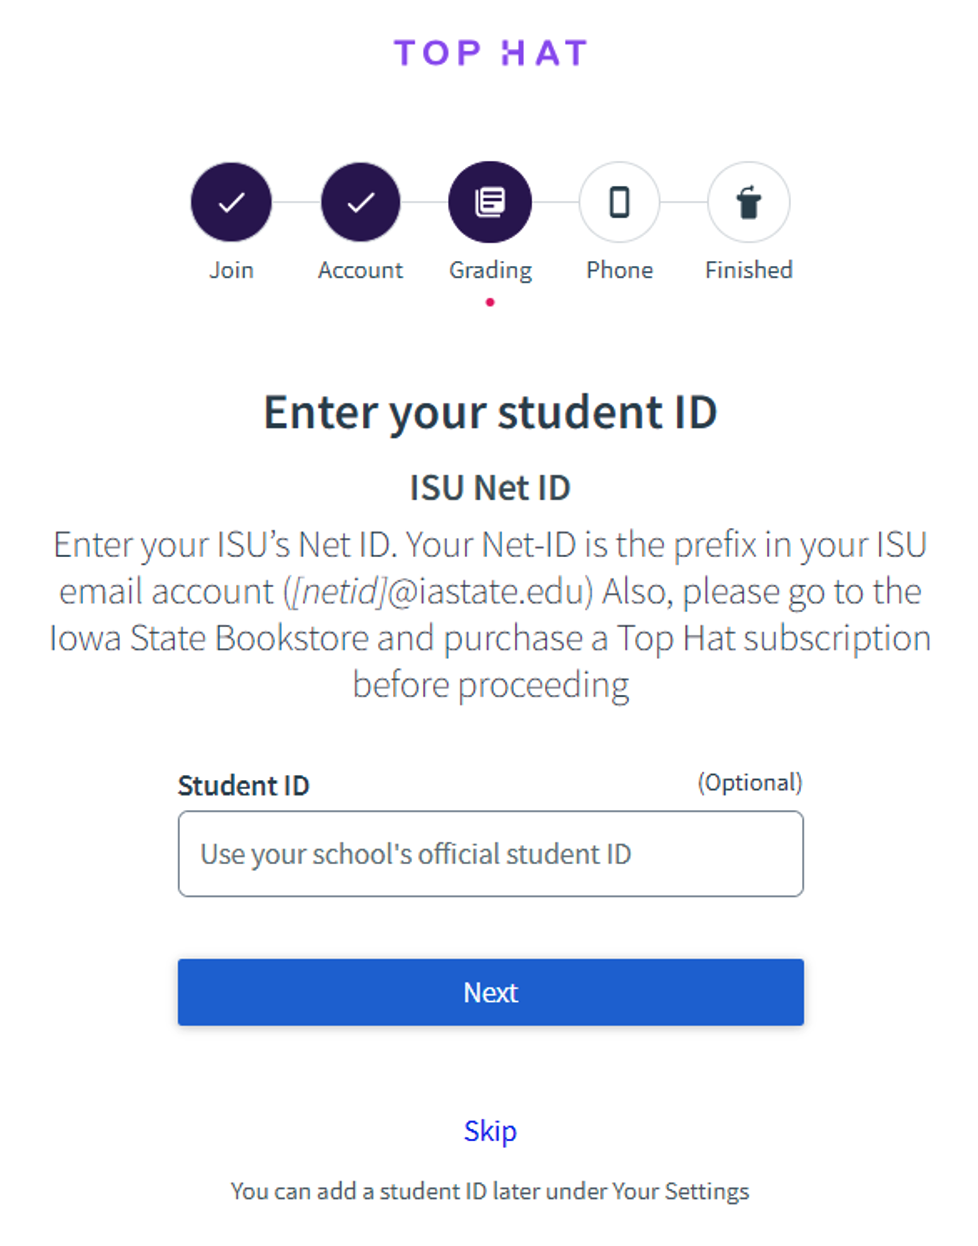Click the pink progress dot below Grading
This screenshot has width=978, height=1246.
[490, 299]
